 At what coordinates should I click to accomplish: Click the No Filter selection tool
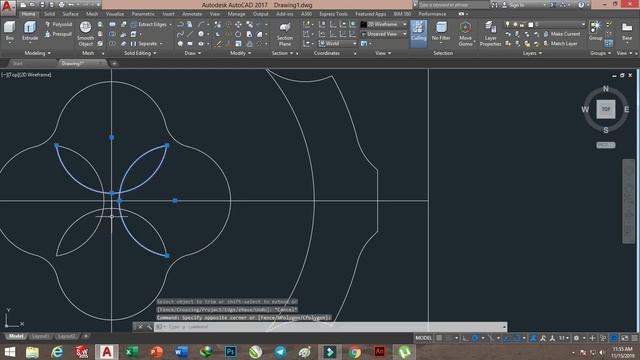[441, 32]
